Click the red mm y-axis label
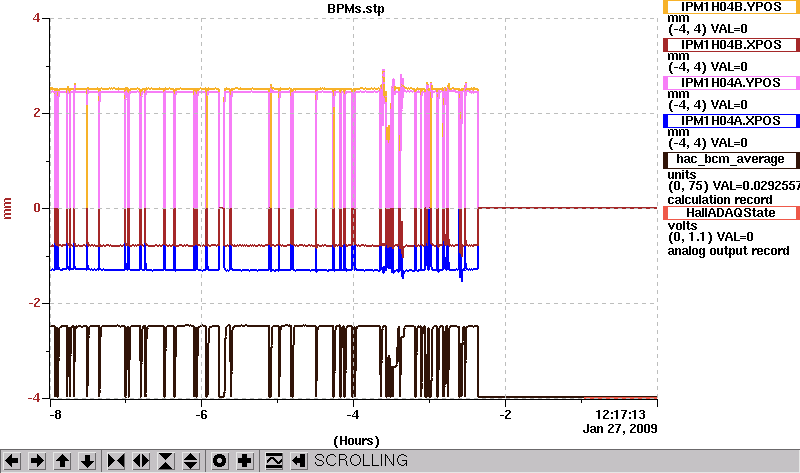 click(7, 208)
